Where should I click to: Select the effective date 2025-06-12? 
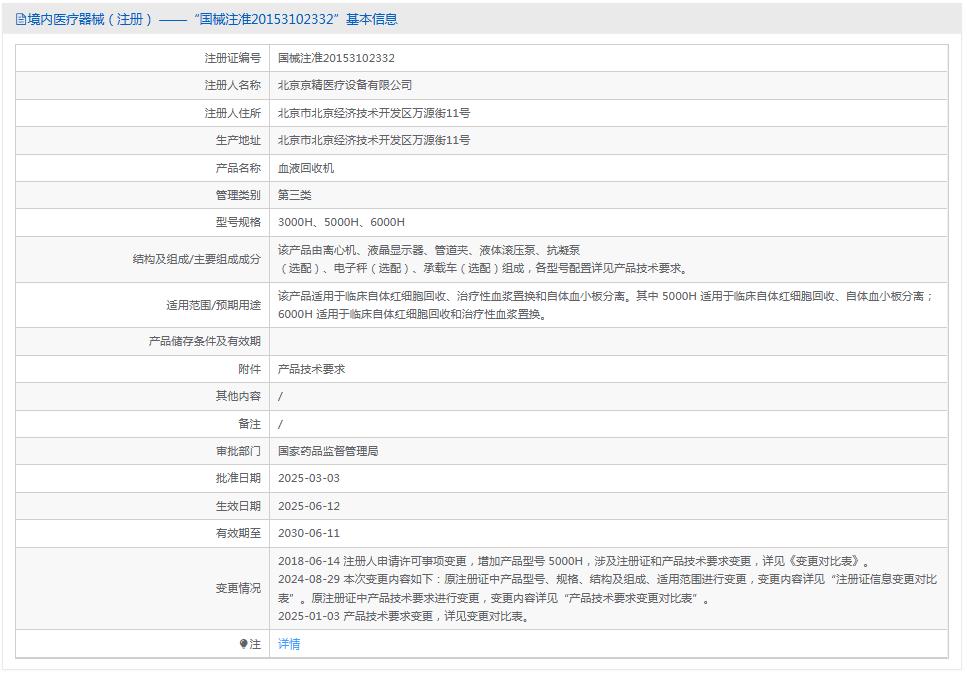(x=311, y=506)
